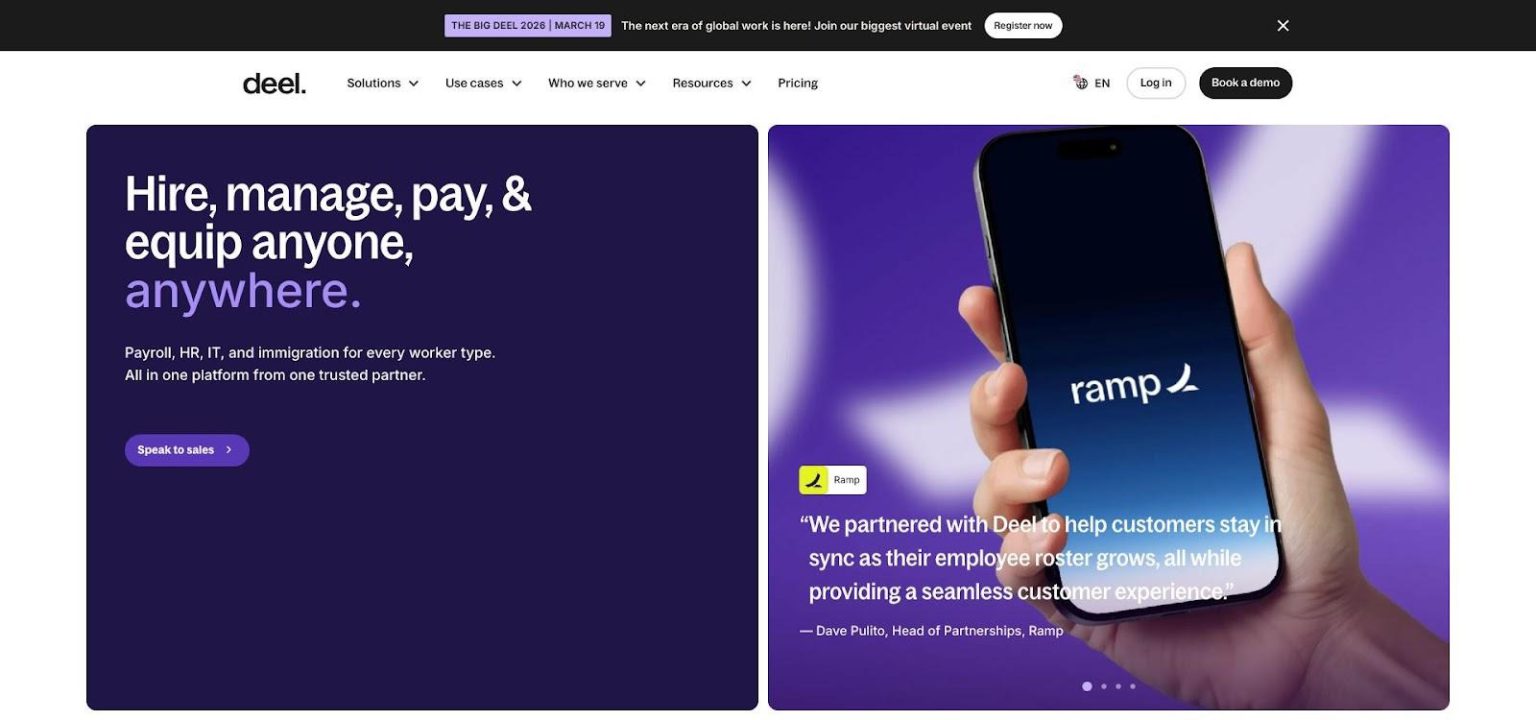Image resolution: width=1536 pixels, height=720 pixels.
Task: Select the second carousel dot
Action: click(1104, 686)
